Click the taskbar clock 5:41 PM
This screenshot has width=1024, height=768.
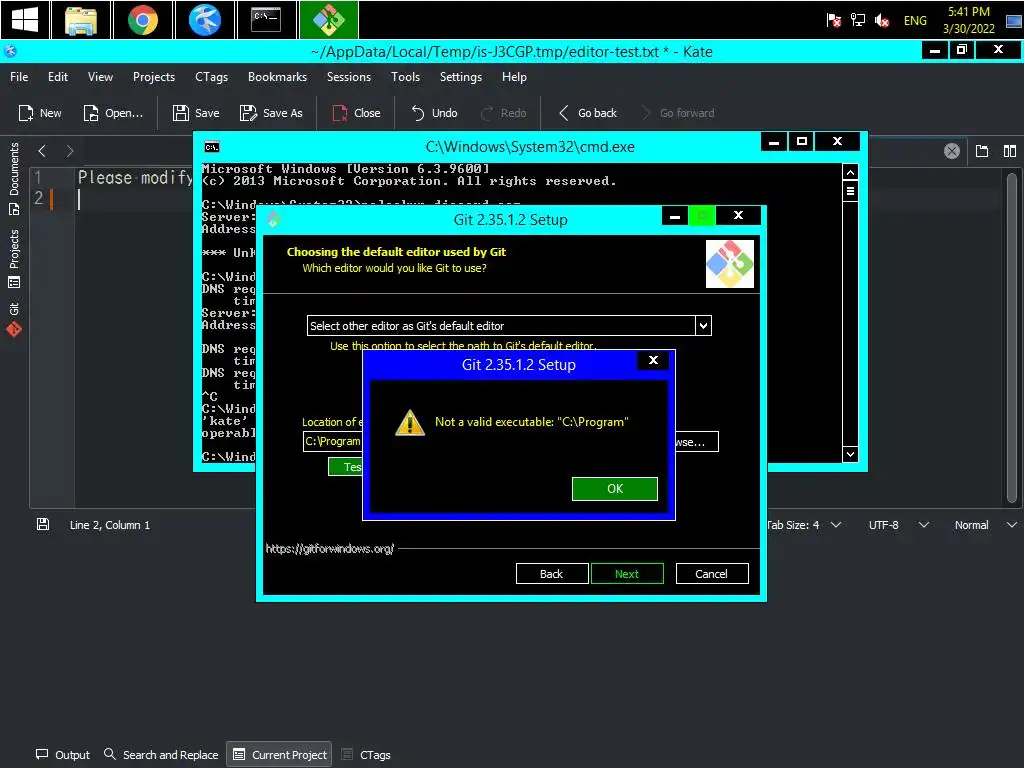[968, 12]
